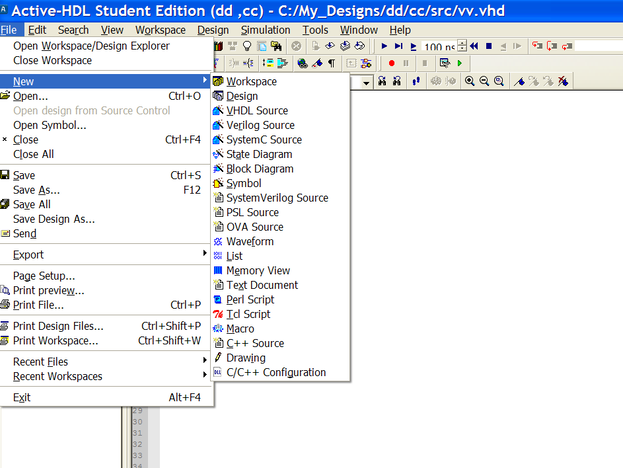The height and width of the screenshot is (468, 623).
Task: Open the Edit menu
Action: [x=37, y=30]
